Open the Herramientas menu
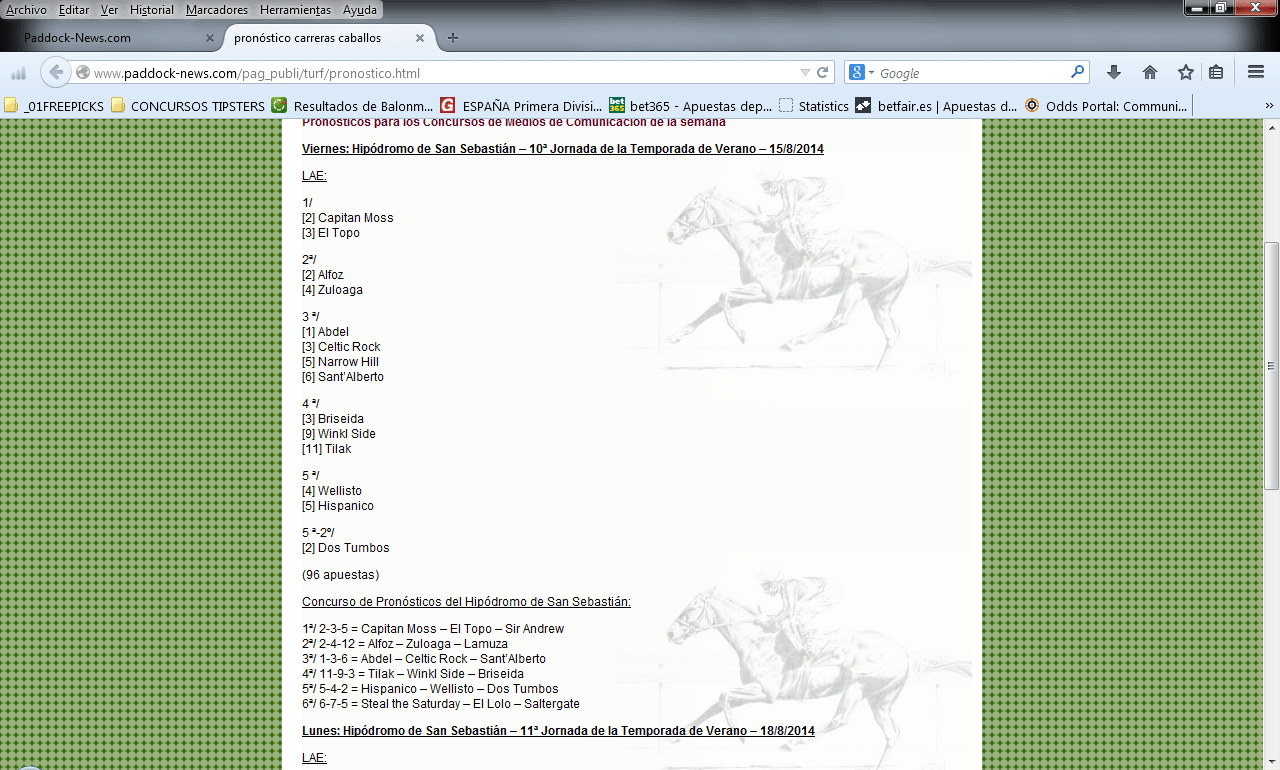Image resolution: width=1280 pixels, height=770 pixels. click(295, 10)
